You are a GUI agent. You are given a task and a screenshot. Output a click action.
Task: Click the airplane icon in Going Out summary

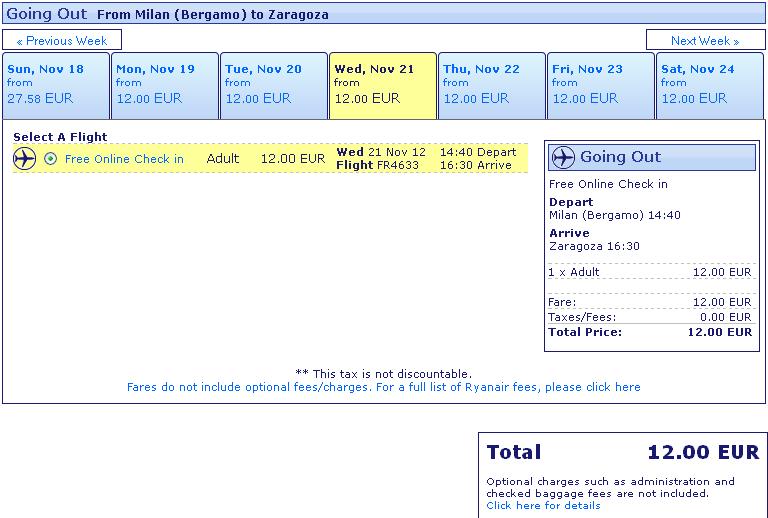[563, 157]
